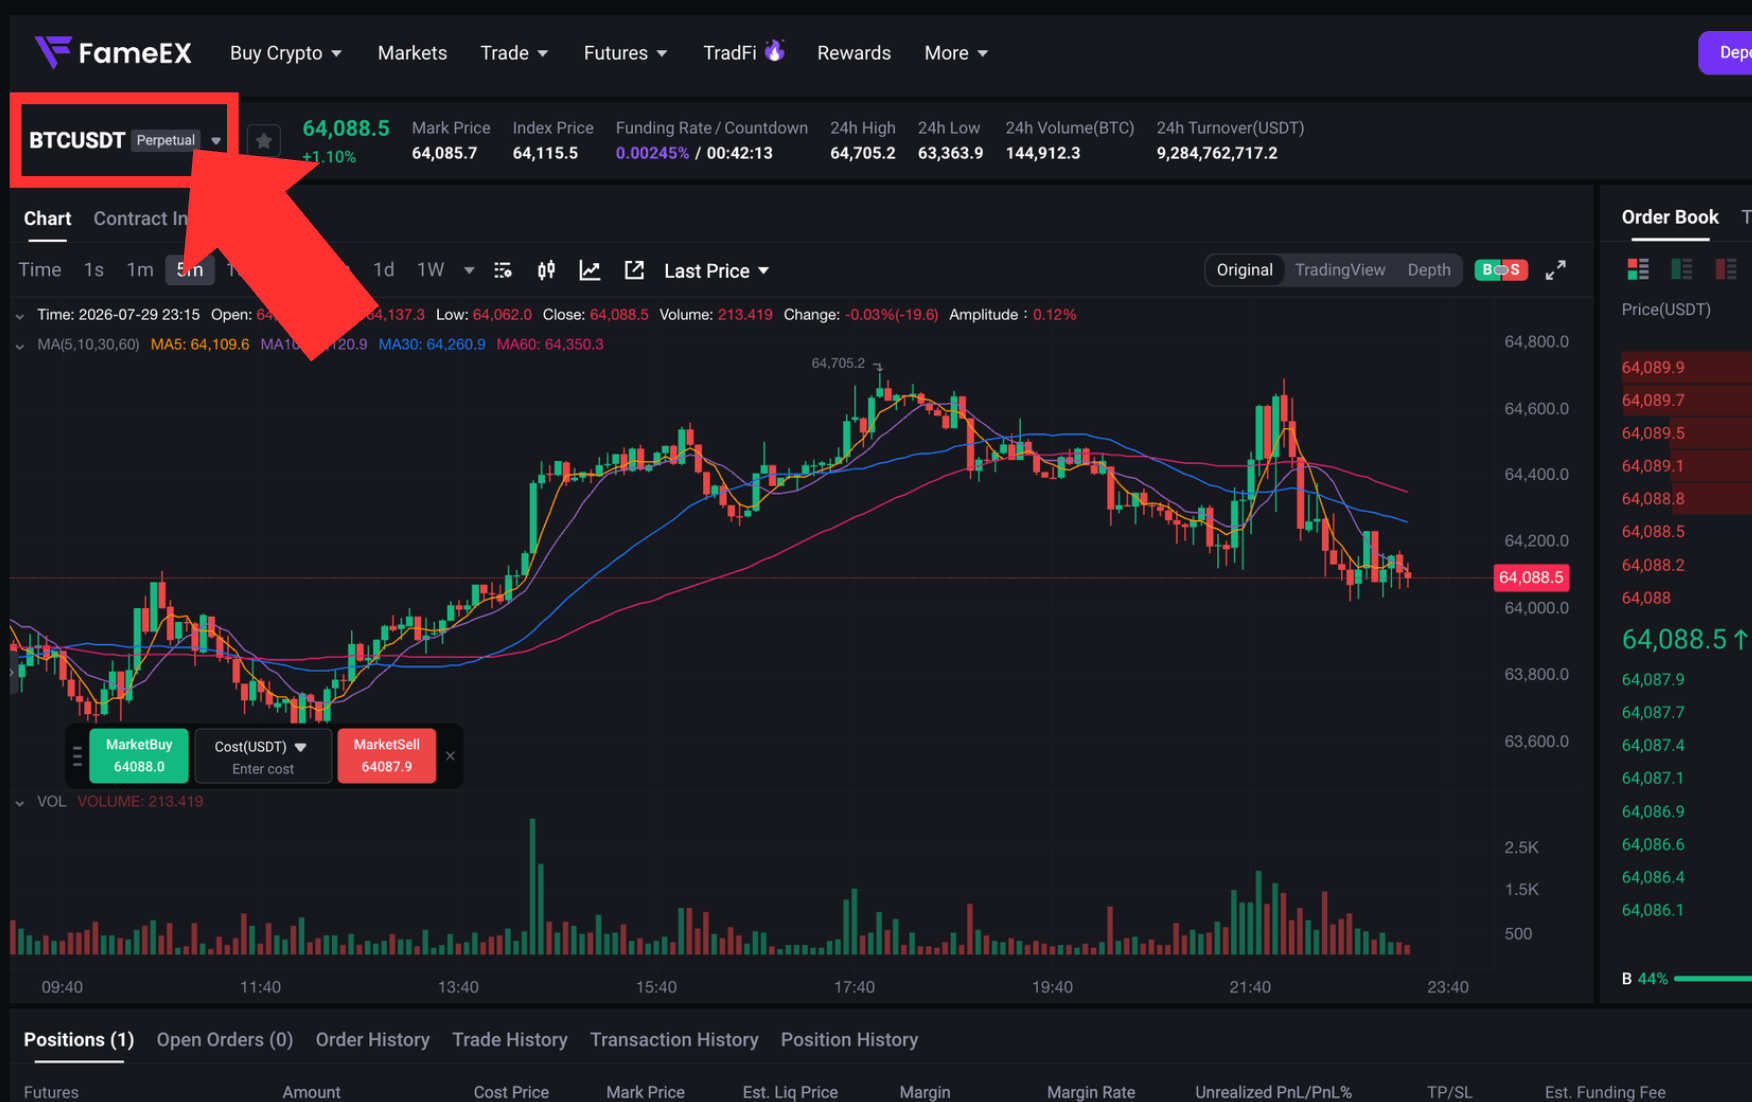1752x1102 pixels.
Task: Grab the quick order panel drag handle
Action: pos(77,756)
